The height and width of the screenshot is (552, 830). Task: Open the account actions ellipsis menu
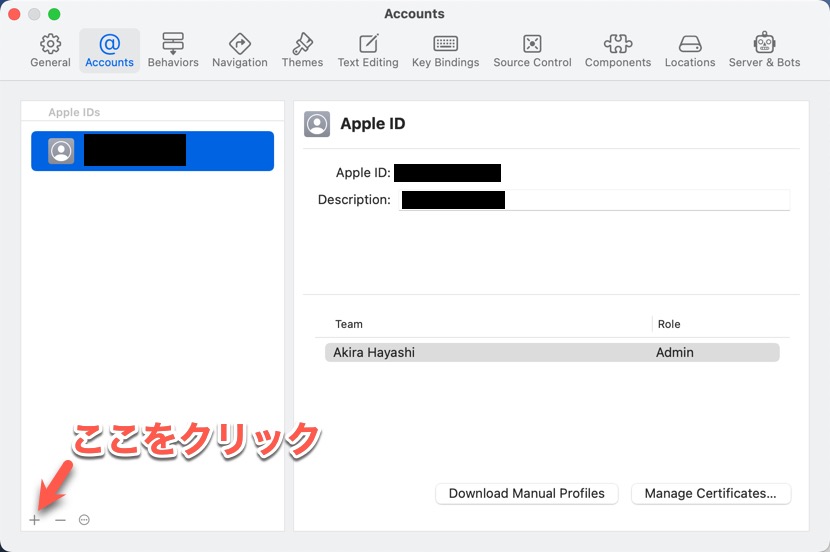pyautogui.click(x=84, y=520)
